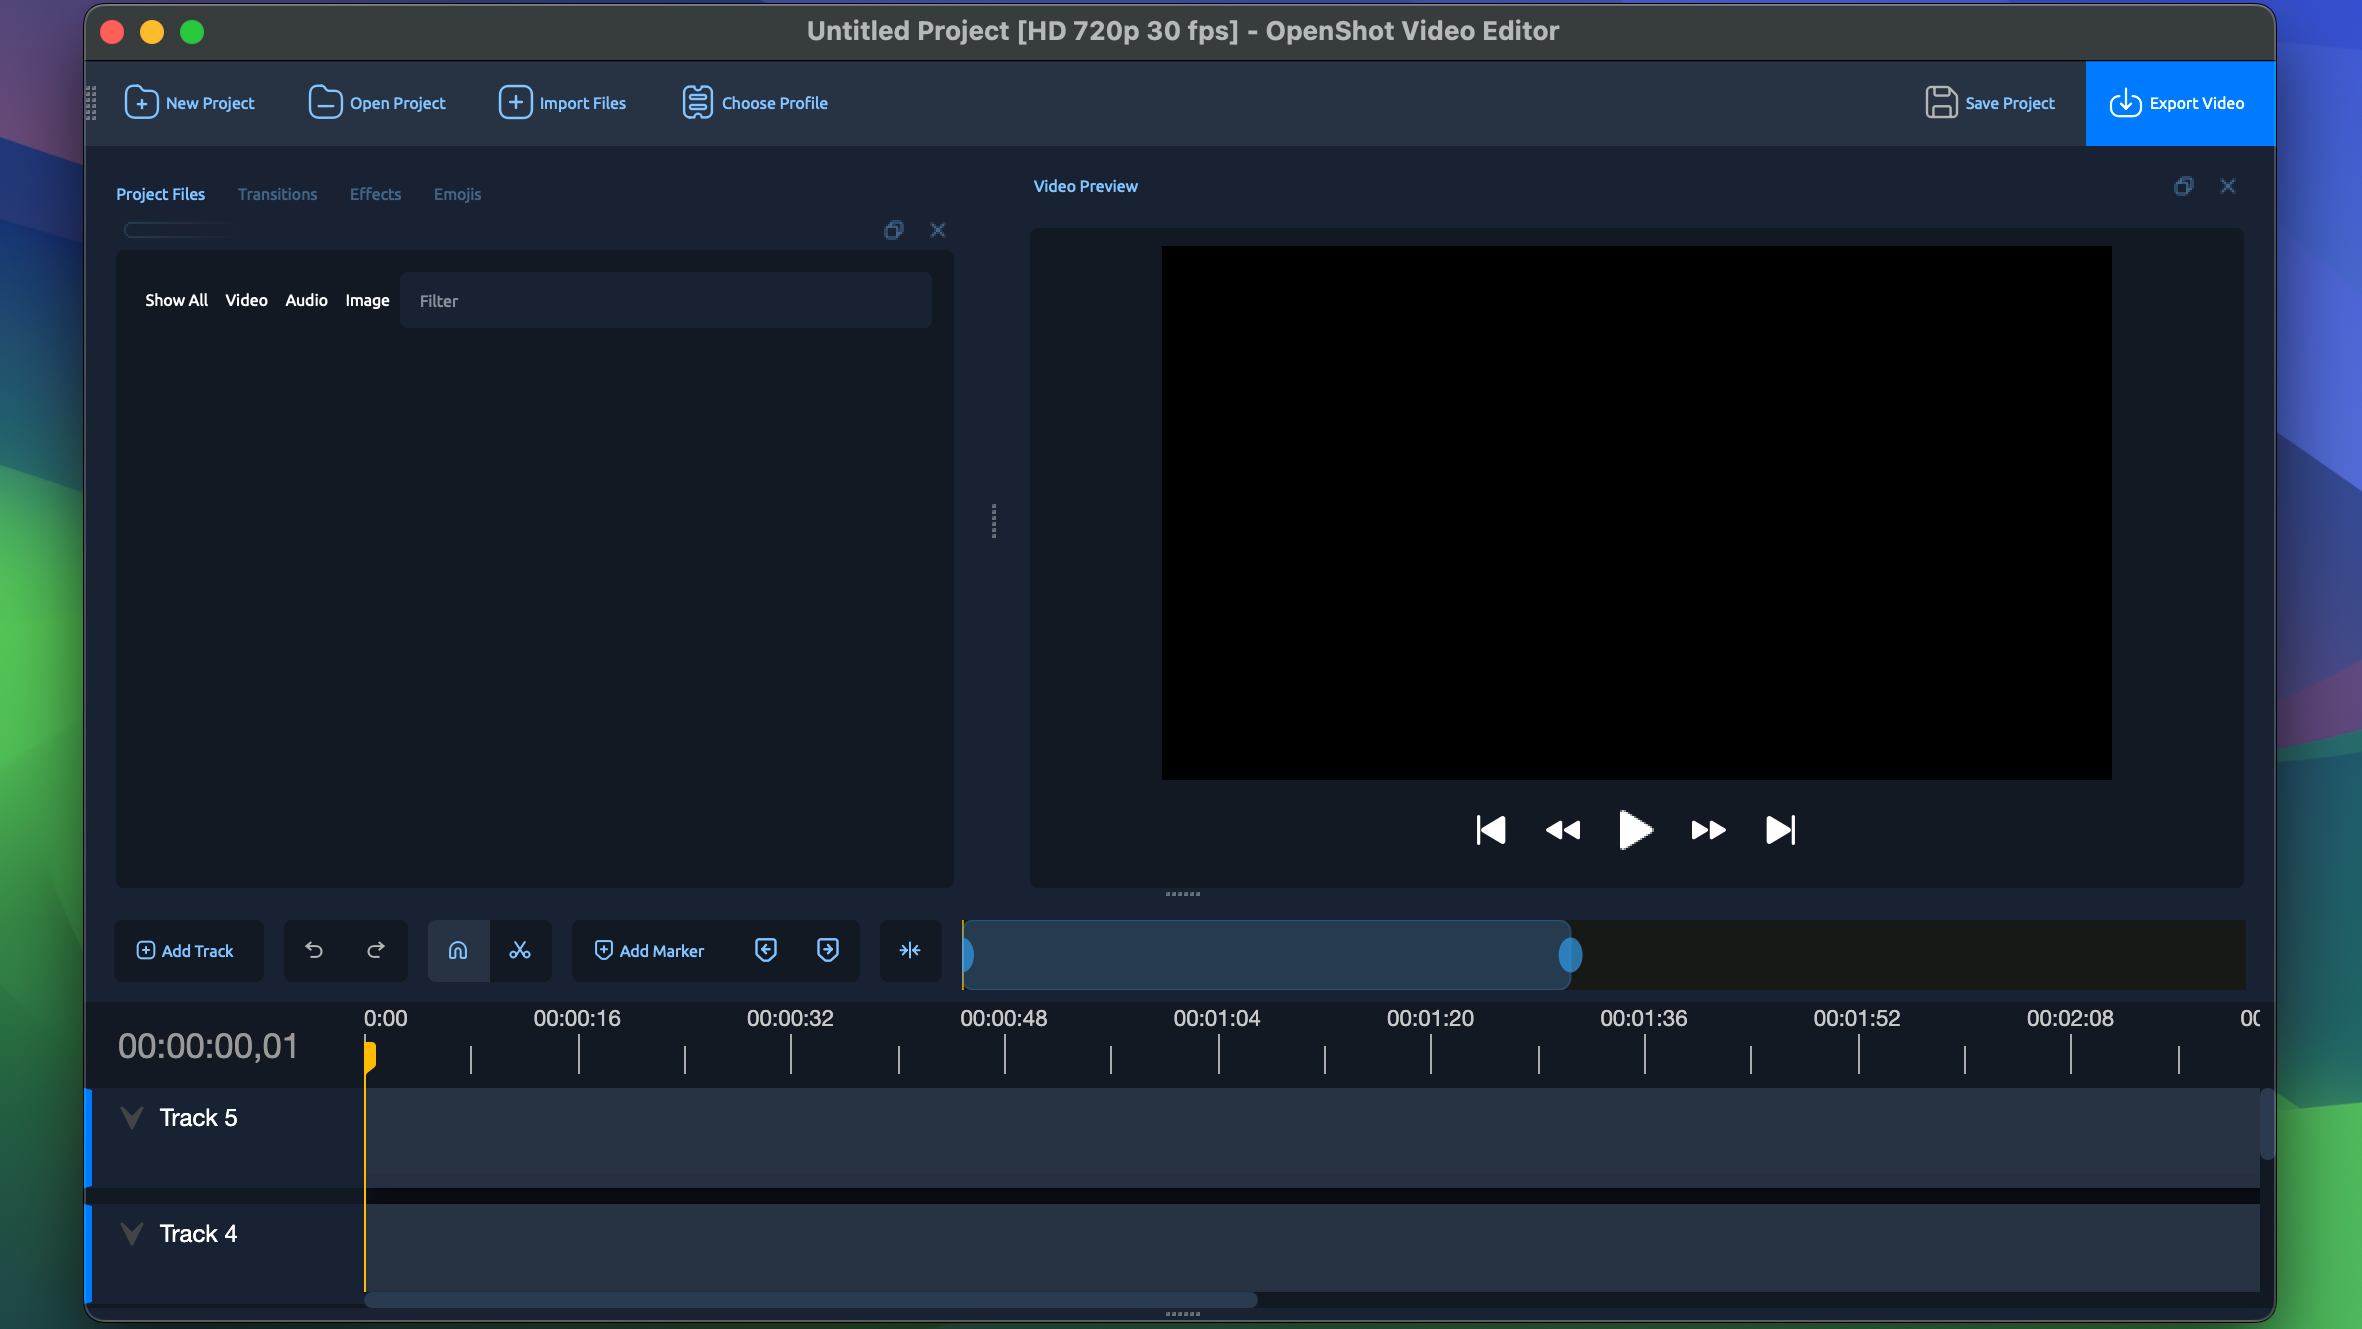Open the Effects tab
This screenshot has height=1329, width=2362.
(x=375, y=194)
